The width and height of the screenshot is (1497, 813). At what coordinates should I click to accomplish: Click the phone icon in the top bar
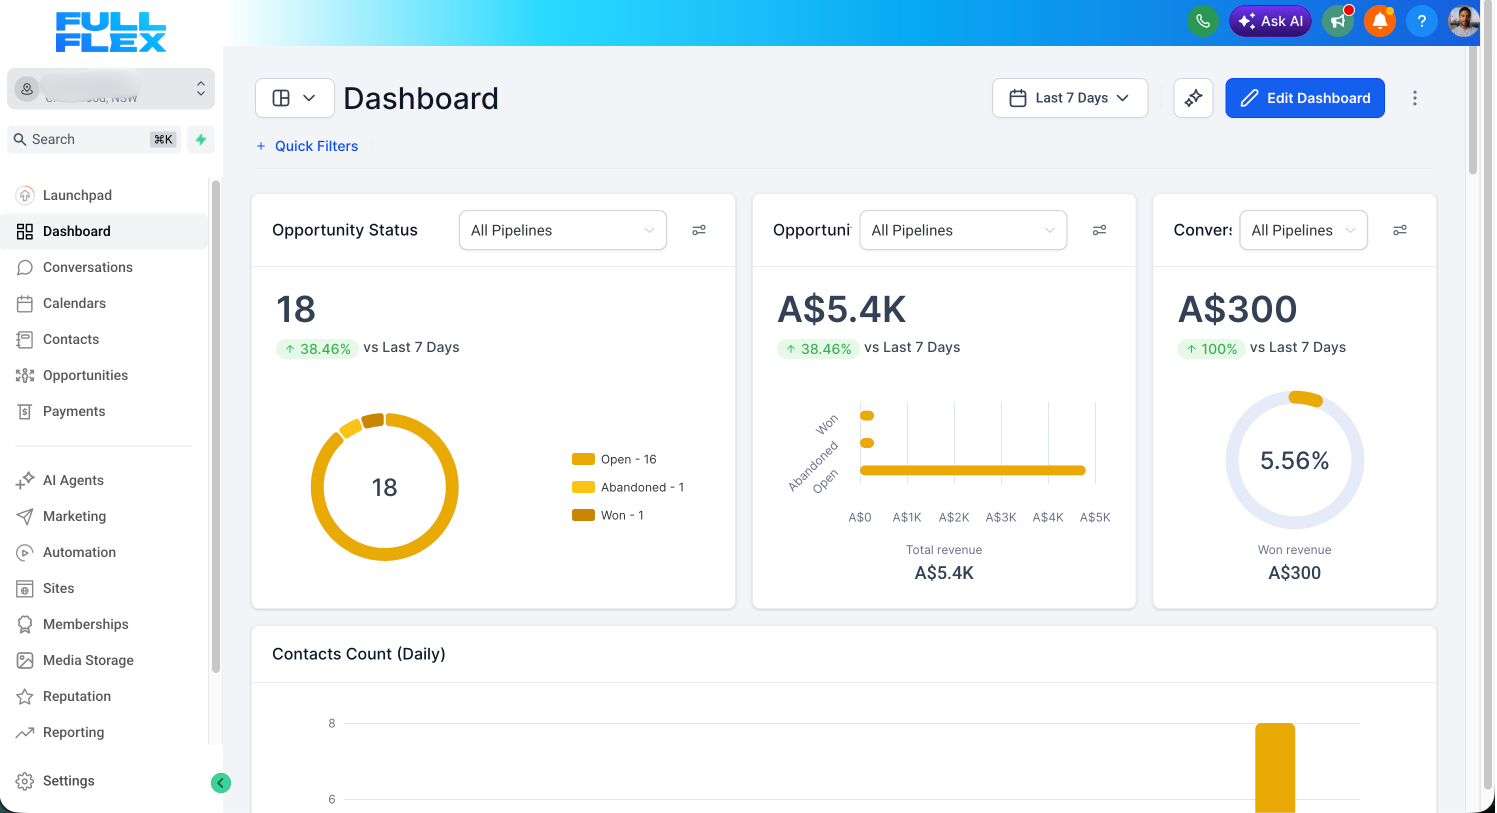1203,20
